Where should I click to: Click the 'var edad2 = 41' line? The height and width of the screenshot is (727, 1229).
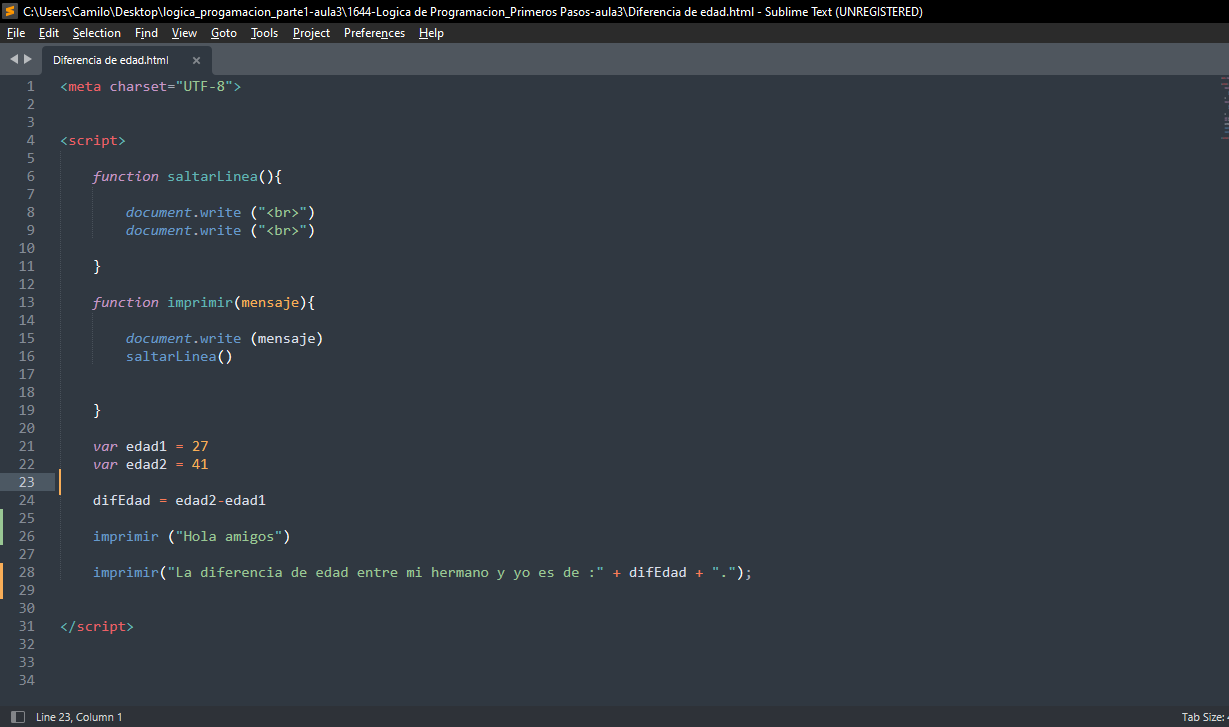click(151, 464)
